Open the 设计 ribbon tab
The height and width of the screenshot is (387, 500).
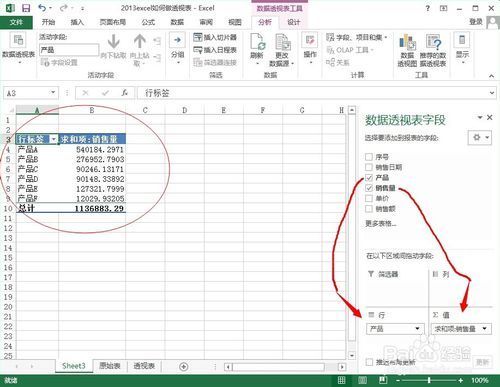coord(294,22)
